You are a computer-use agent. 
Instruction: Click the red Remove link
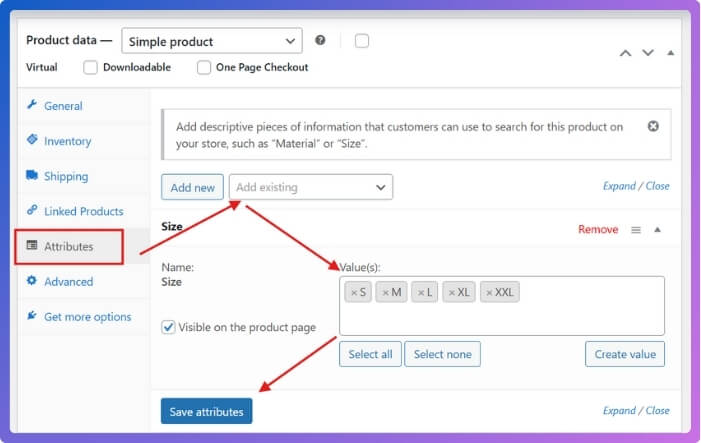coord(598,229)
